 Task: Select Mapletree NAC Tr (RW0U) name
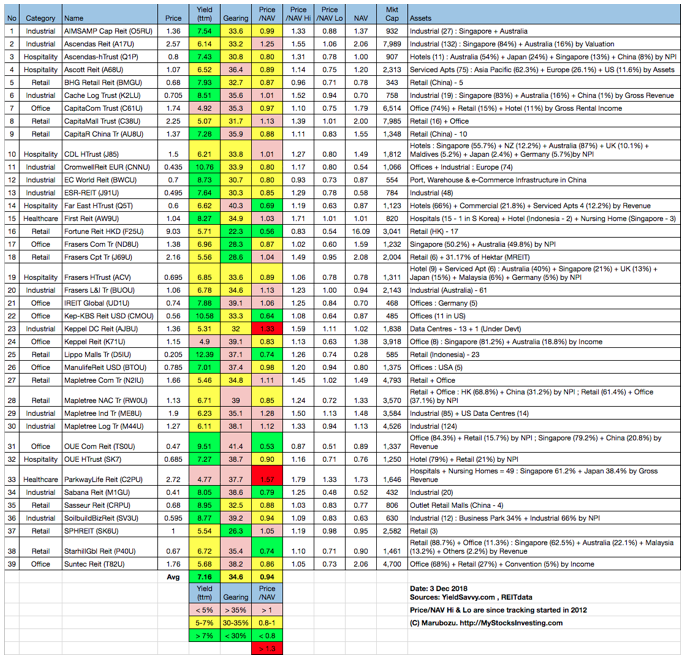click(110, 397)
